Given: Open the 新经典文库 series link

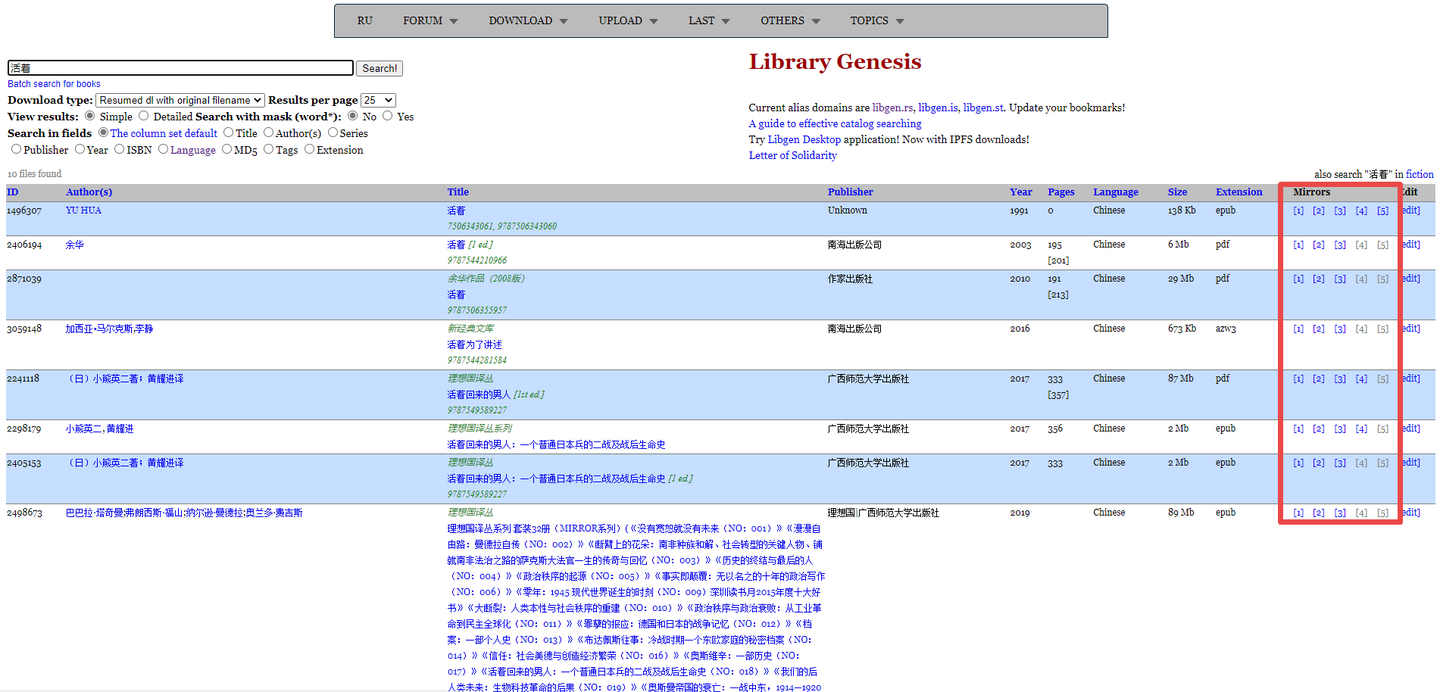Looking at the screenshot, I should [470, 329].
